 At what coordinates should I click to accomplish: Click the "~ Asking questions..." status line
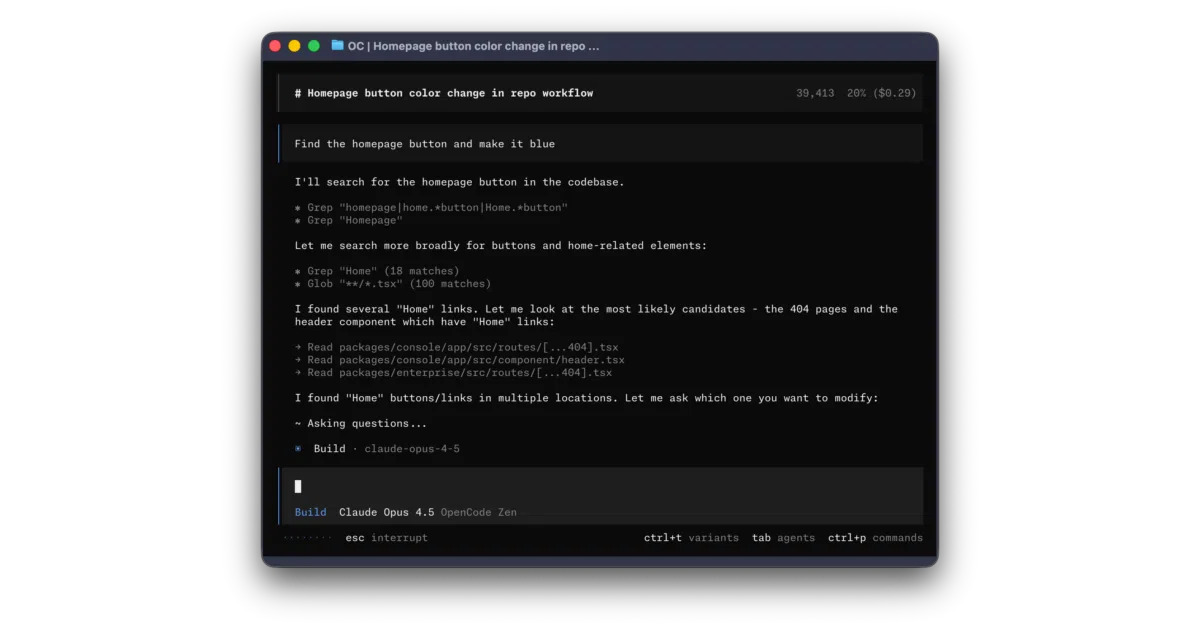(360, 424)
